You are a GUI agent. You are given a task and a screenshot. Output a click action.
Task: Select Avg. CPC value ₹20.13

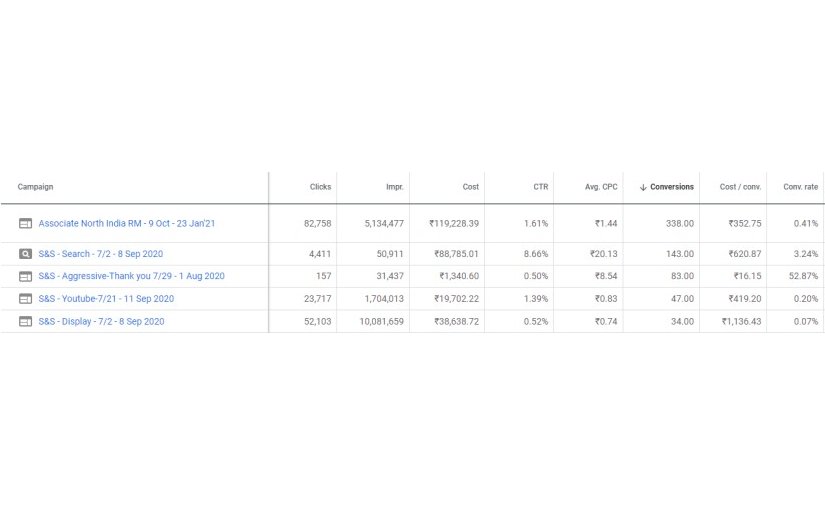[603, 254]
